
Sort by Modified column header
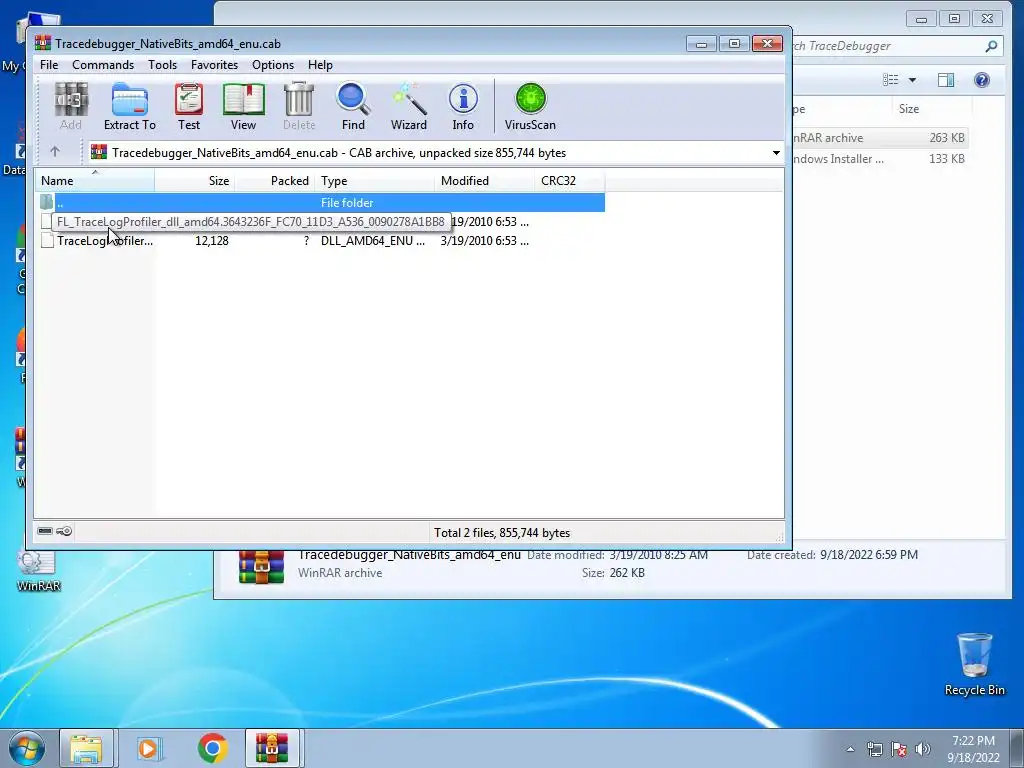click(484, 180)
